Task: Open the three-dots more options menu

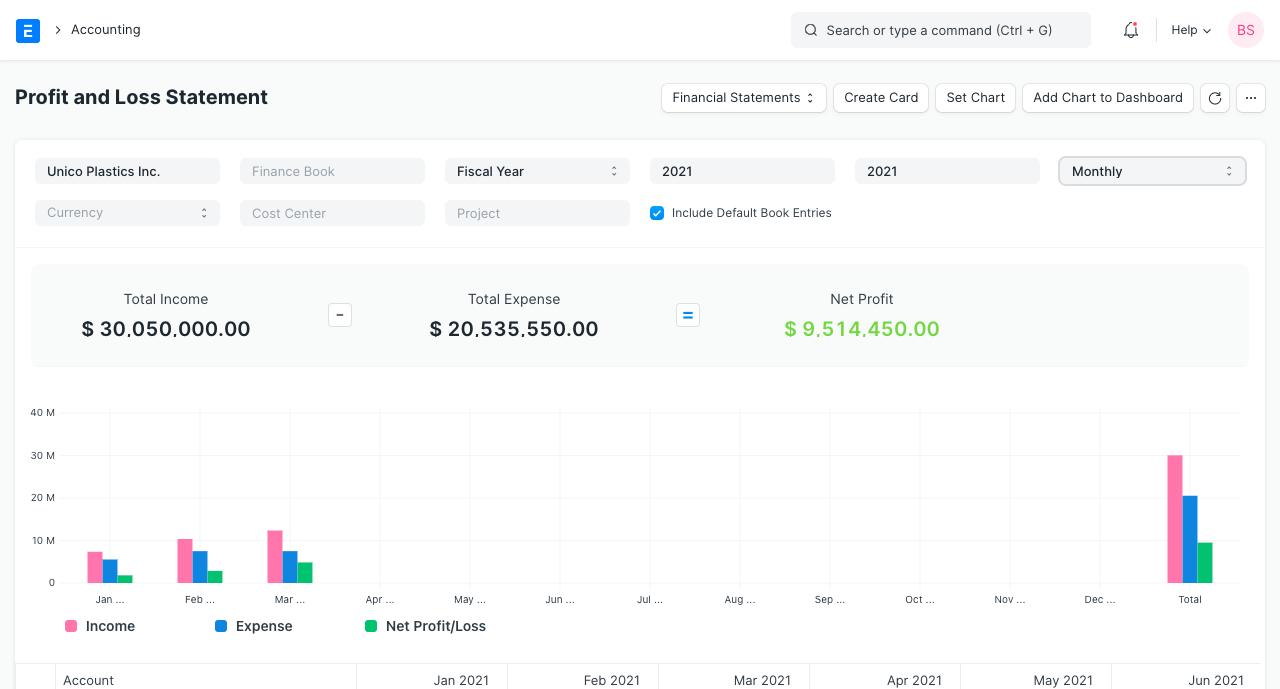Action: [x=1251, y=97]
